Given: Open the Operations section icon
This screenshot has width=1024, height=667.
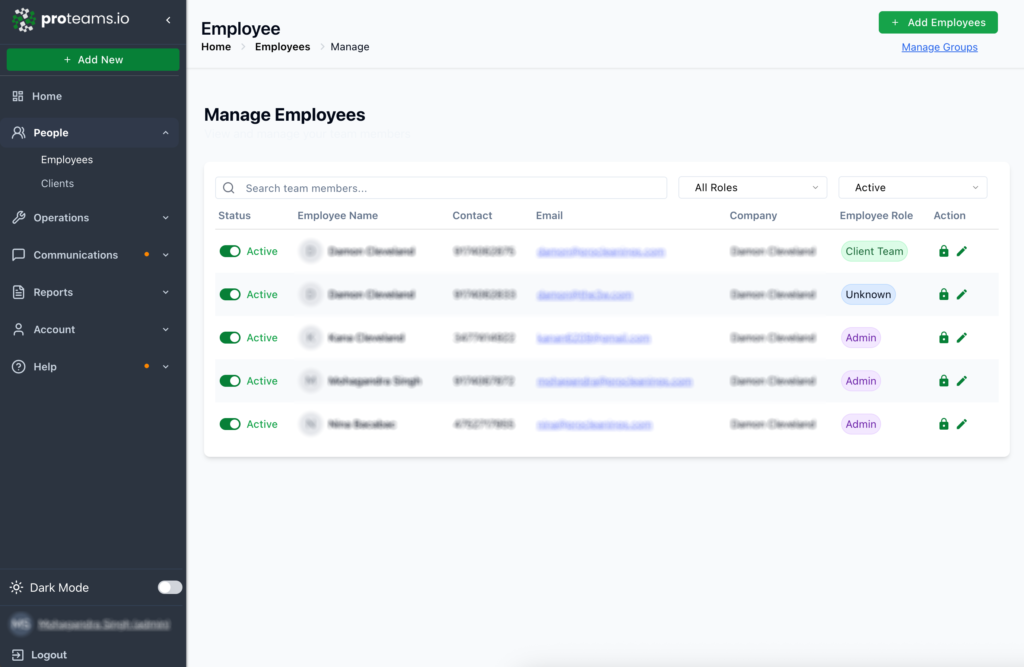Looking at the screenshot, I should click(x=17, y=217).
